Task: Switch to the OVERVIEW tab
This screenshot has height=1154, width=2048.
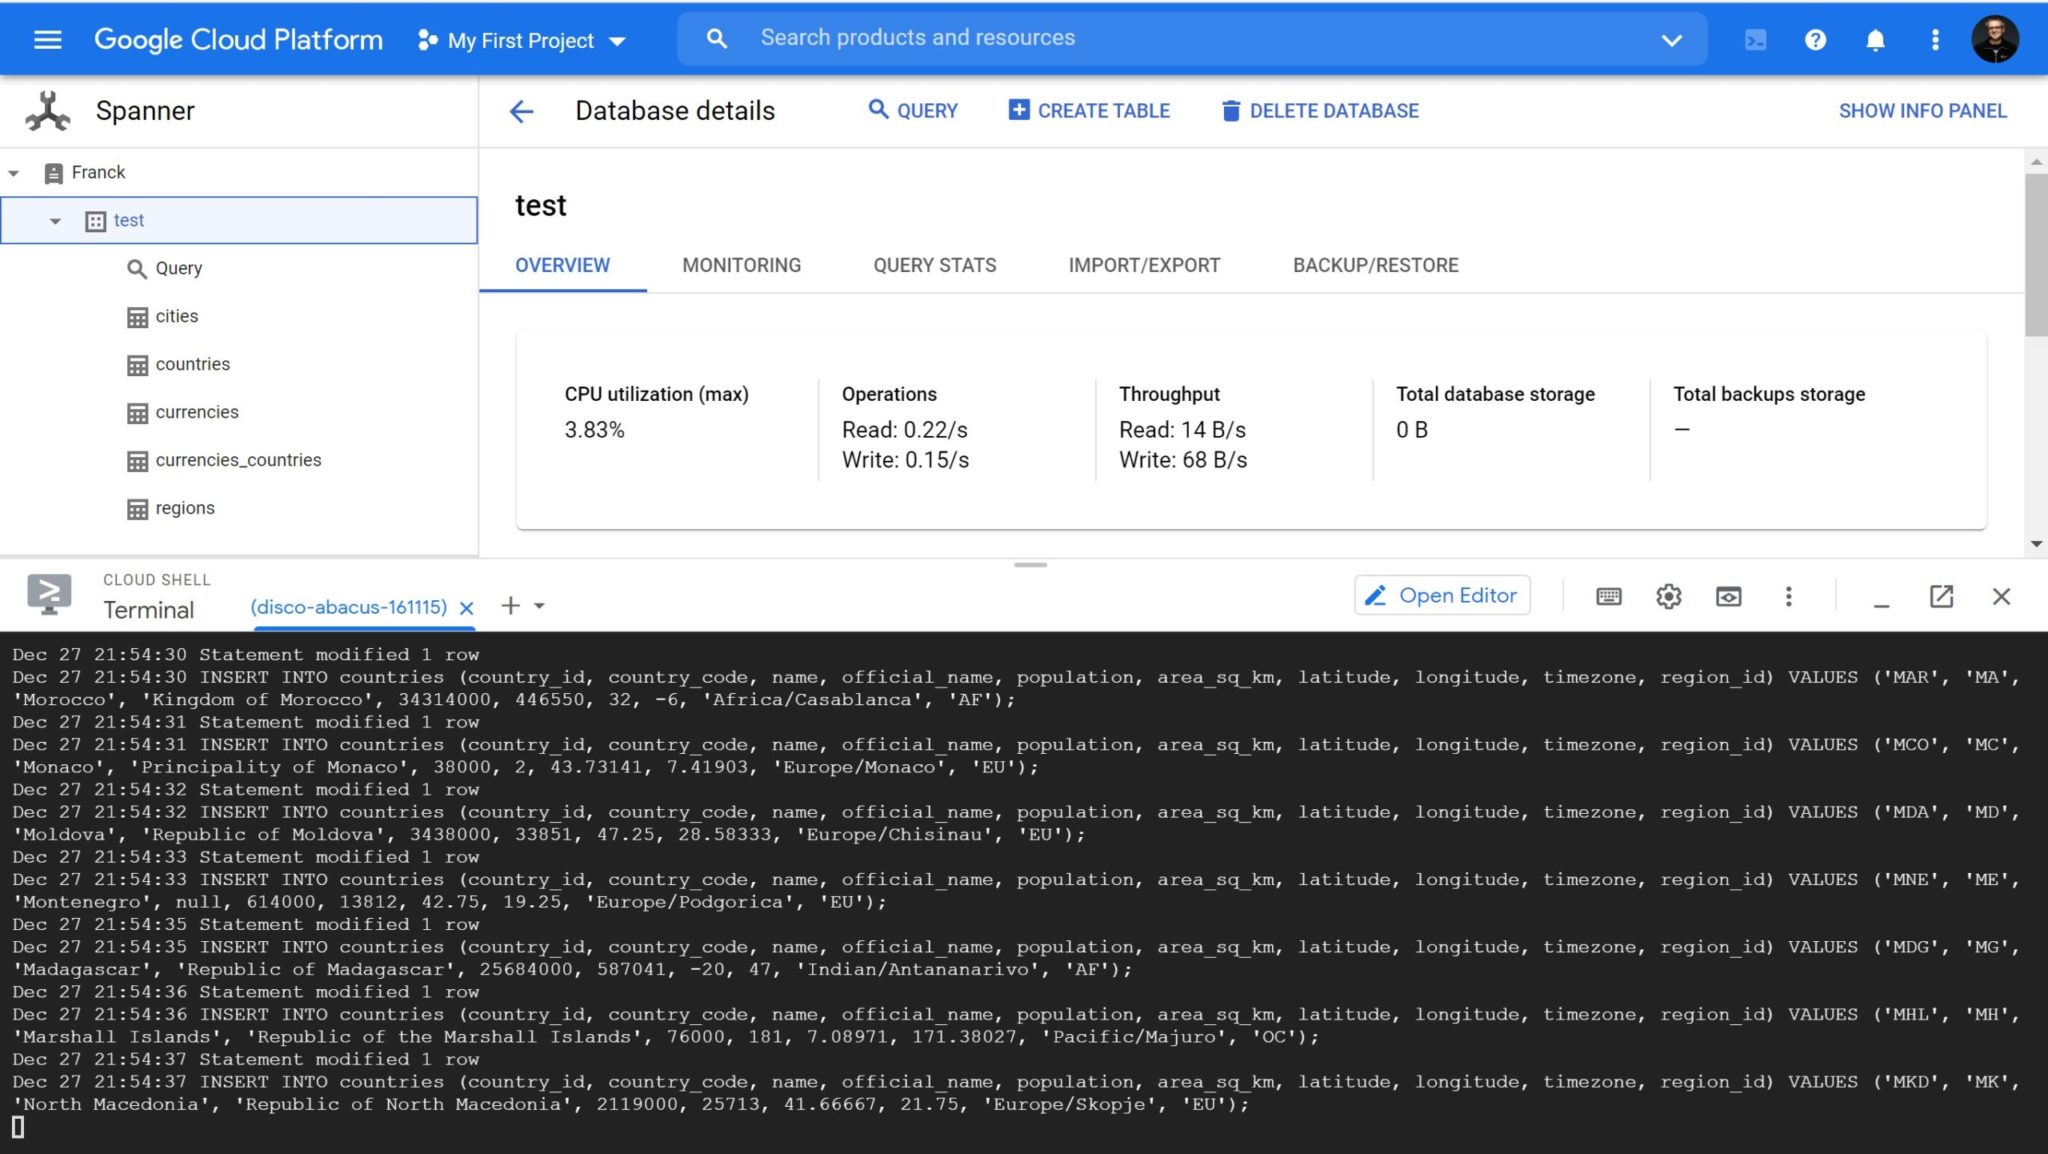Action: tap(562, 265)
